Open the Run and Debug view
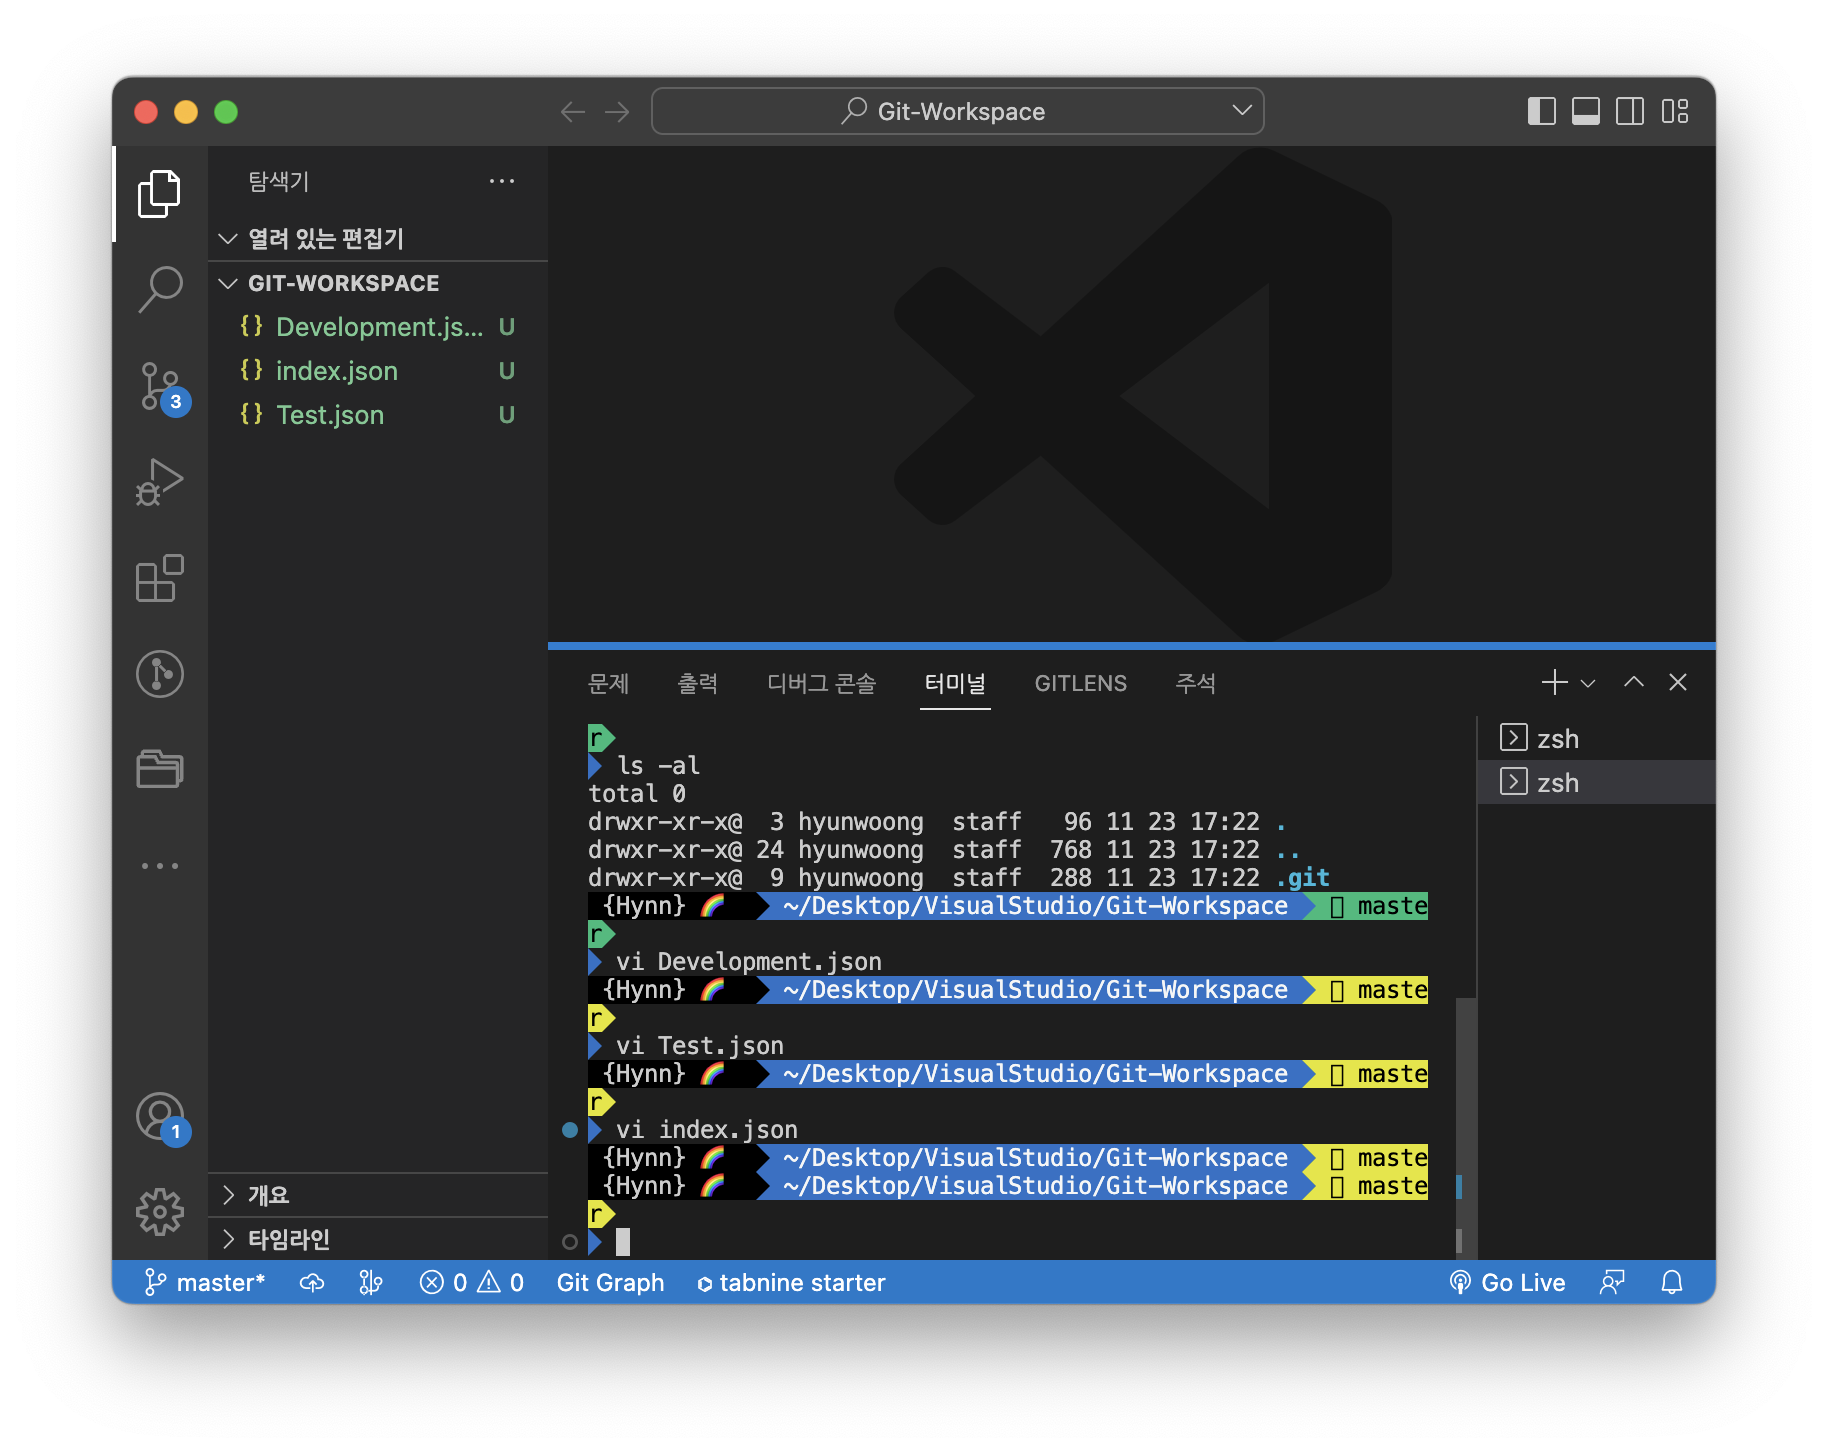This screenshot has width=1828, height=1452. [159, 482]
